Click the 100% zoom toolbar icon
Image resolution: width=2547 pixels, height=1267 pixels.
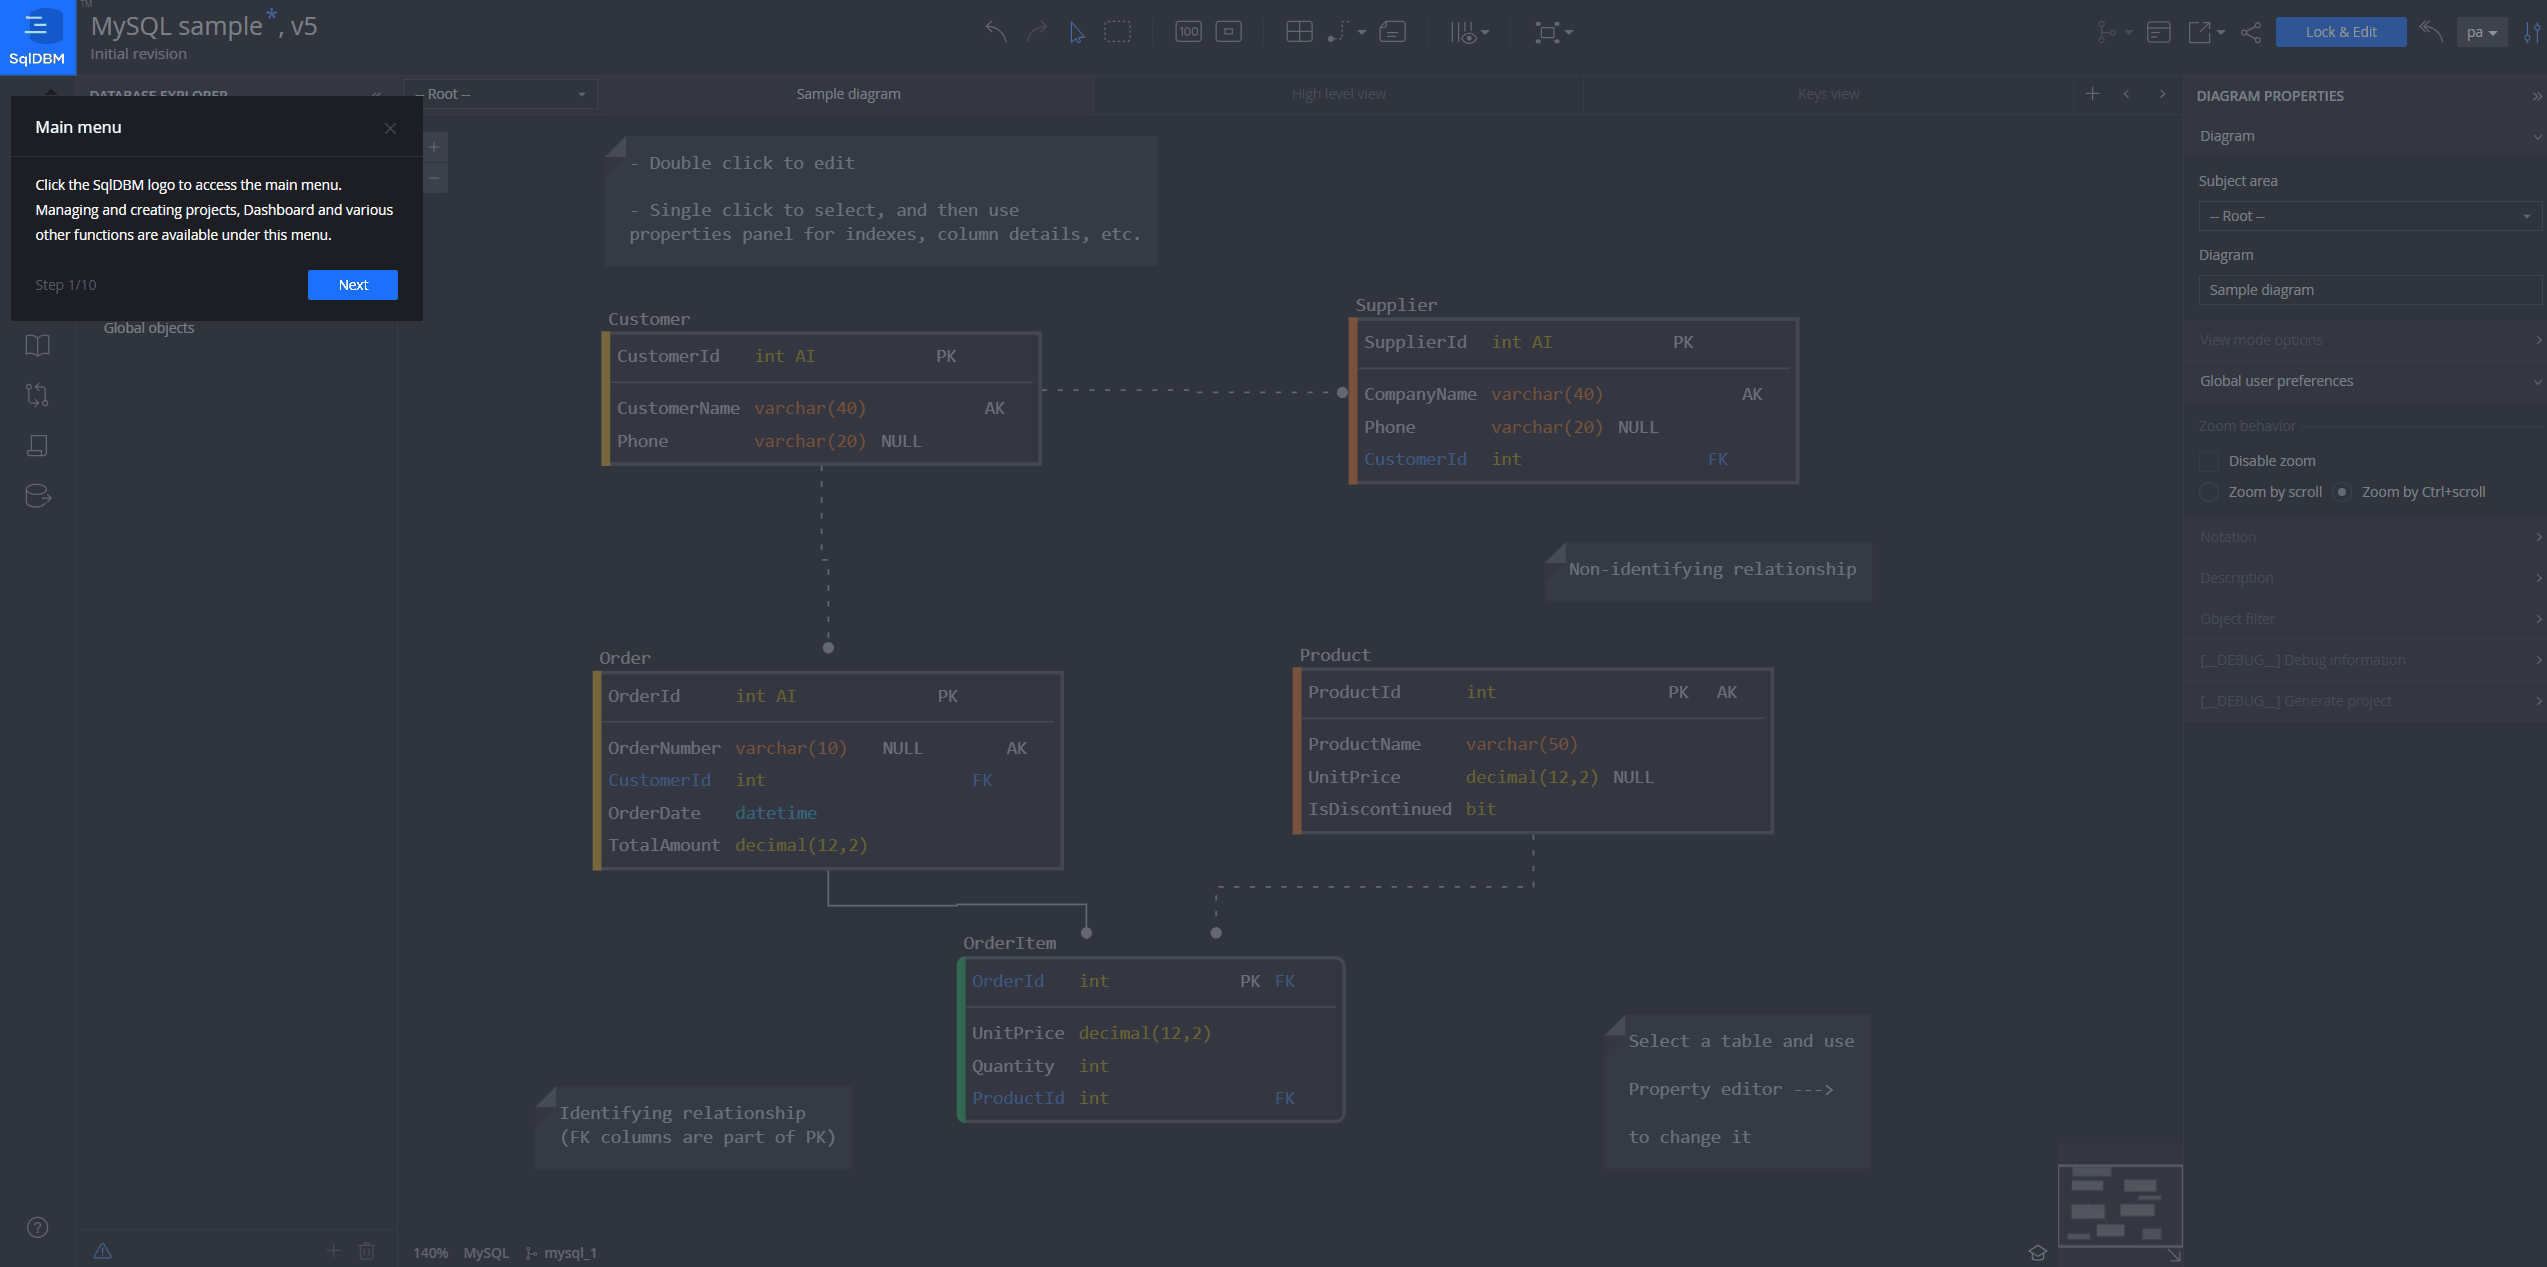click(x=1188, y=31)
